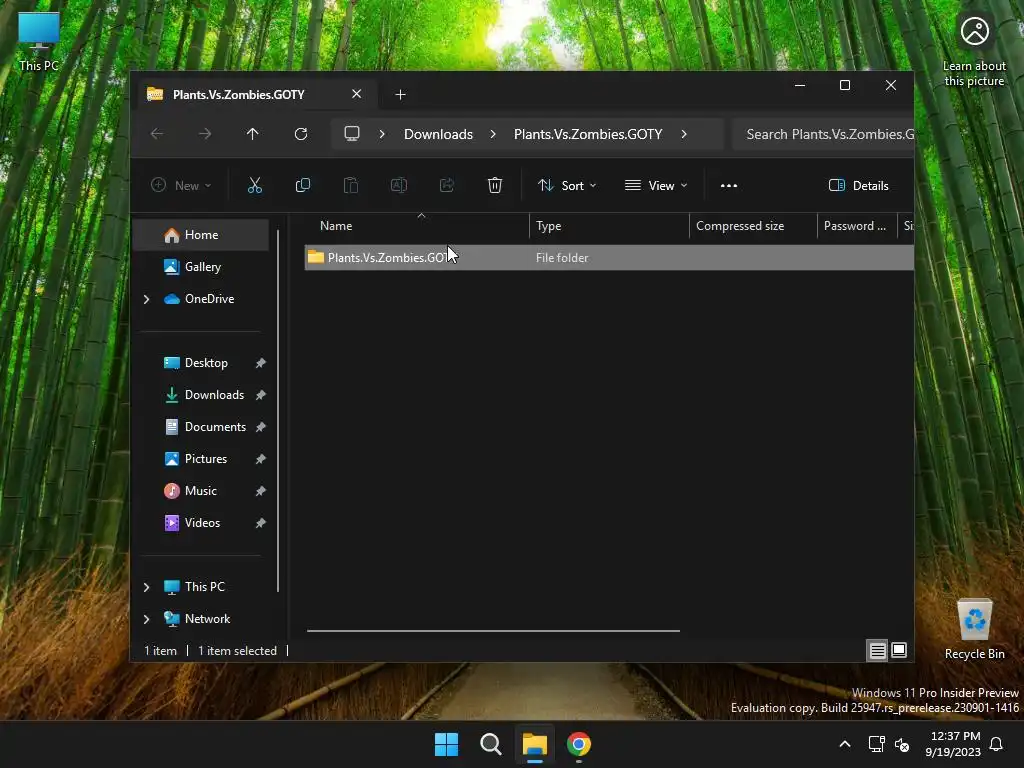Open Videos in quick access

(x=202, y=522)
